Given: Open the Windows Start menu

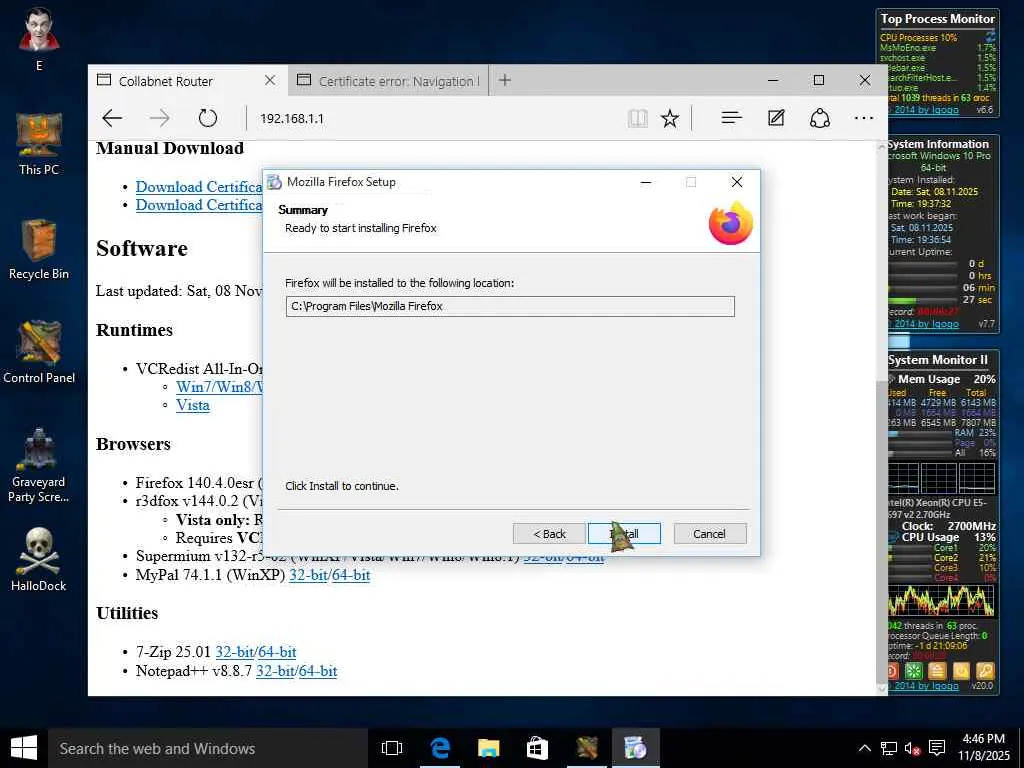Looking at the screenshot, I should (x=24, y=748).
